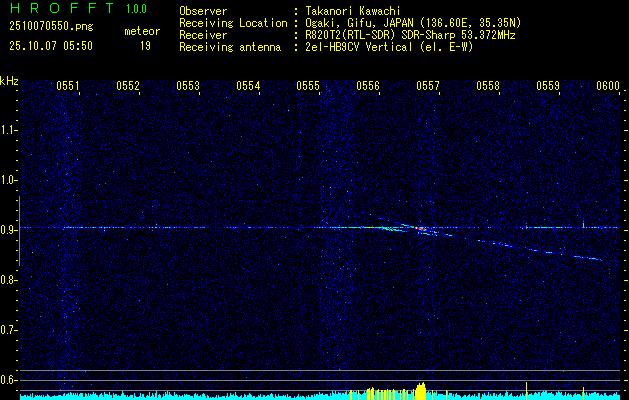Click the vertical spike on carrier near 0559.5
Viewport: 629px width, 400px height.
click(x=583, y=223)
